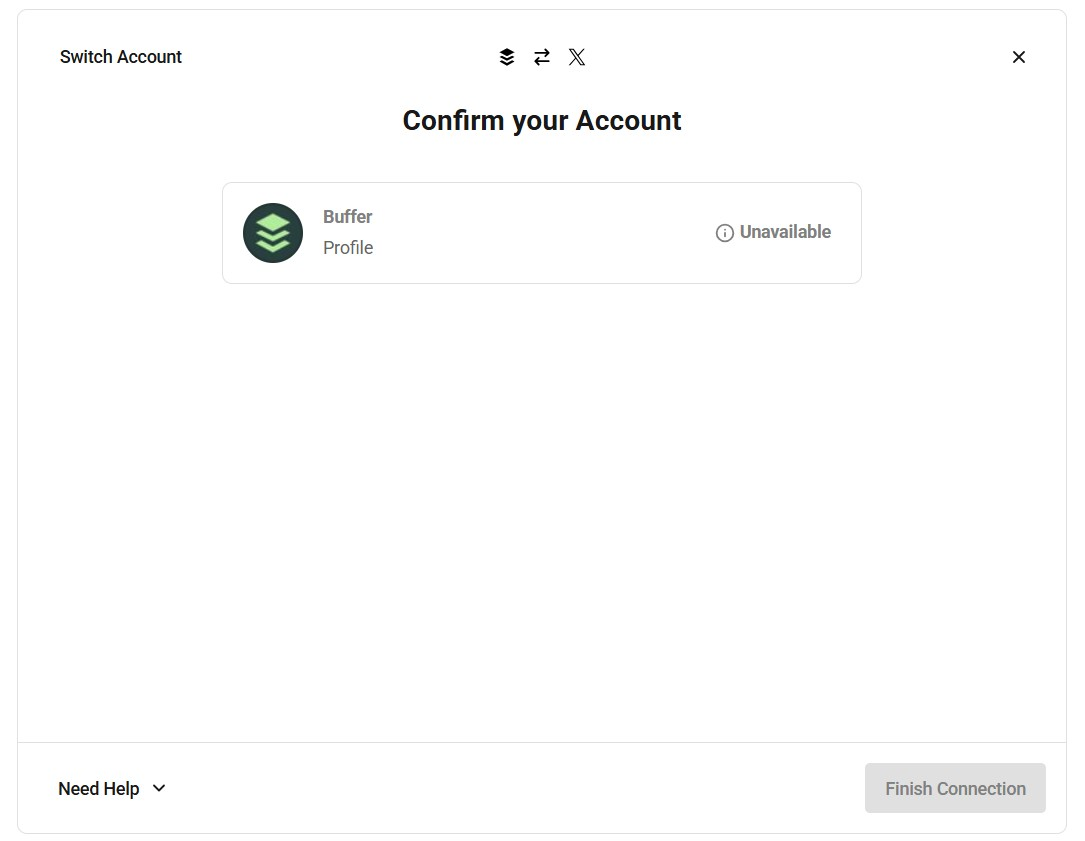
Task: Dismiss the dialog with the close X
Action: [1018, 57]
